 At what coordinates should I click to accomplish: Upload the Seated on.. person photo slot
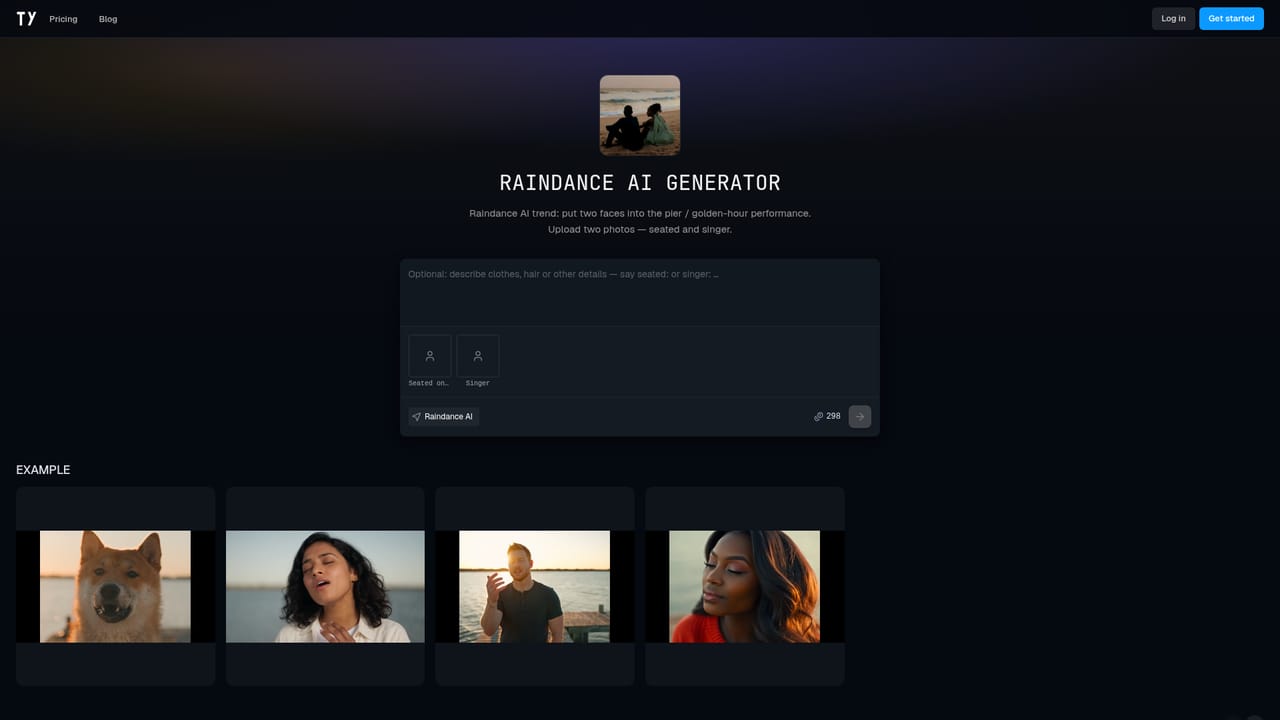point(429,356)
